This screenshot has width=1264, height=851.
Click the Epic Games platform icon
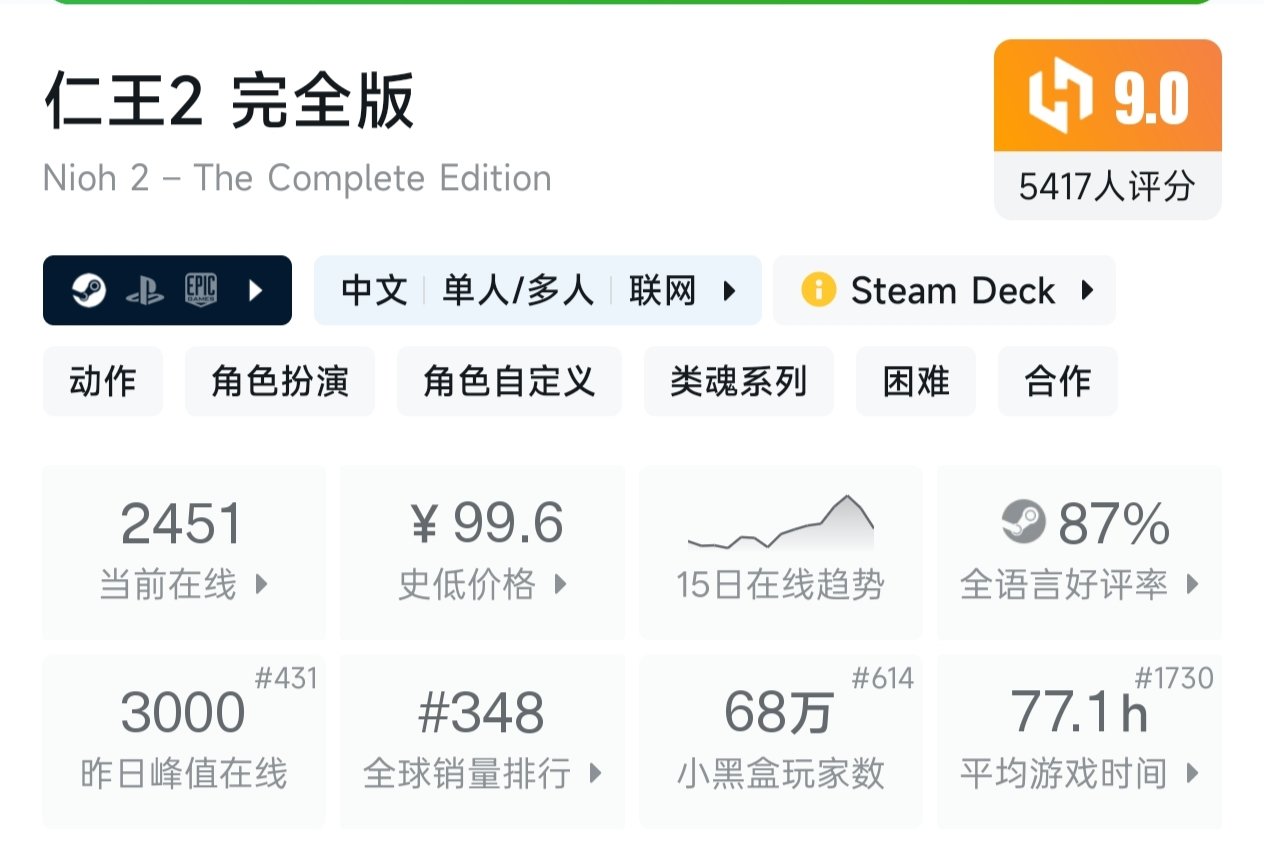201,291
